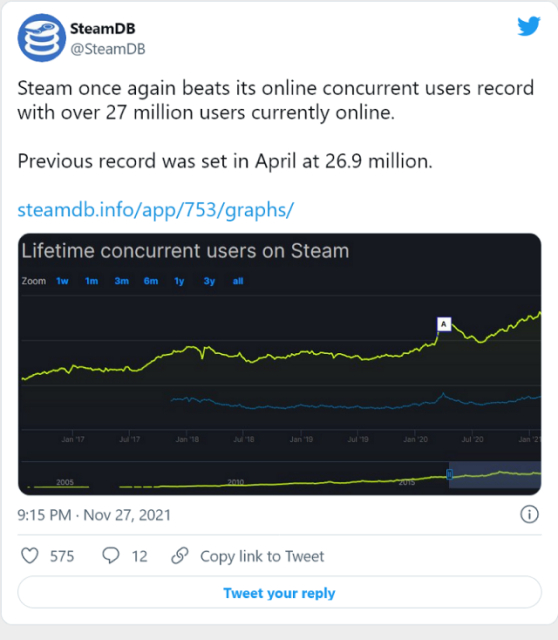Click the 'Tweet your reply' button
This screenshot has width=558, height=640.
pyautogui.click(x=279, y=592)
